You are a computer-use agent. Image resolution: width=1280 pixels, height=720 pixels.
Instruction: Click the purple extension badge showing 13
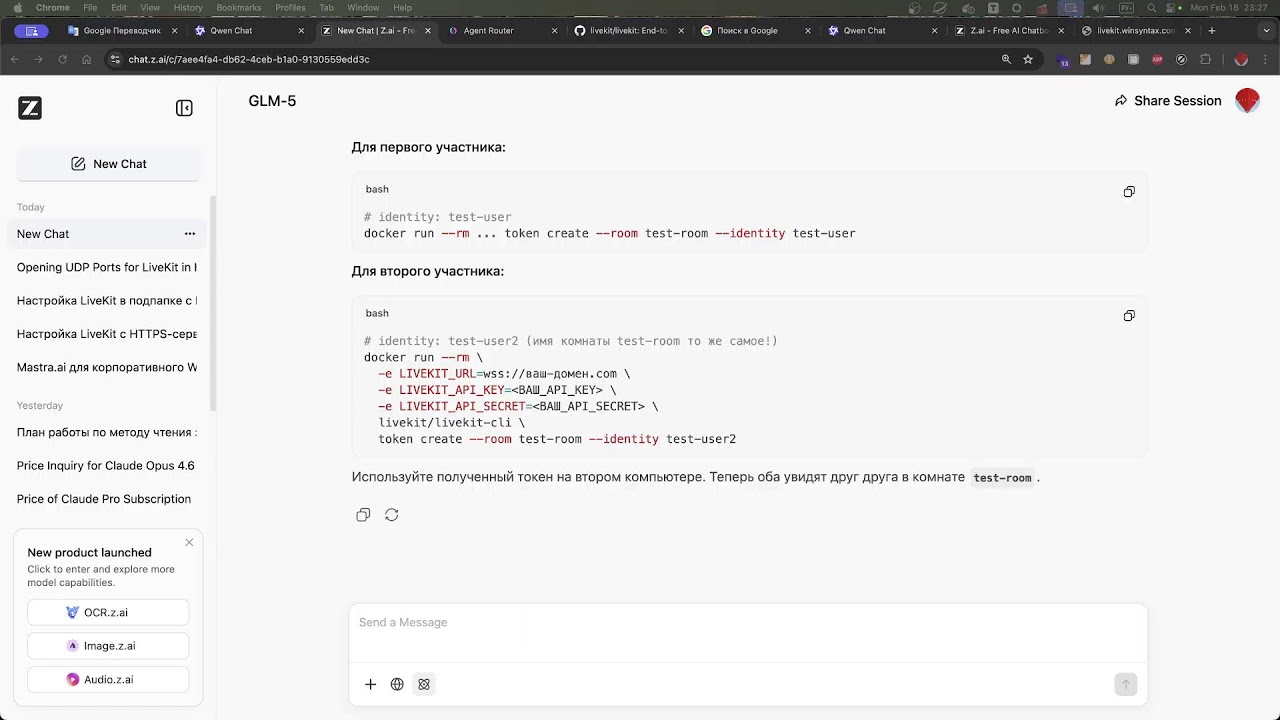[x=1063, y=60]
